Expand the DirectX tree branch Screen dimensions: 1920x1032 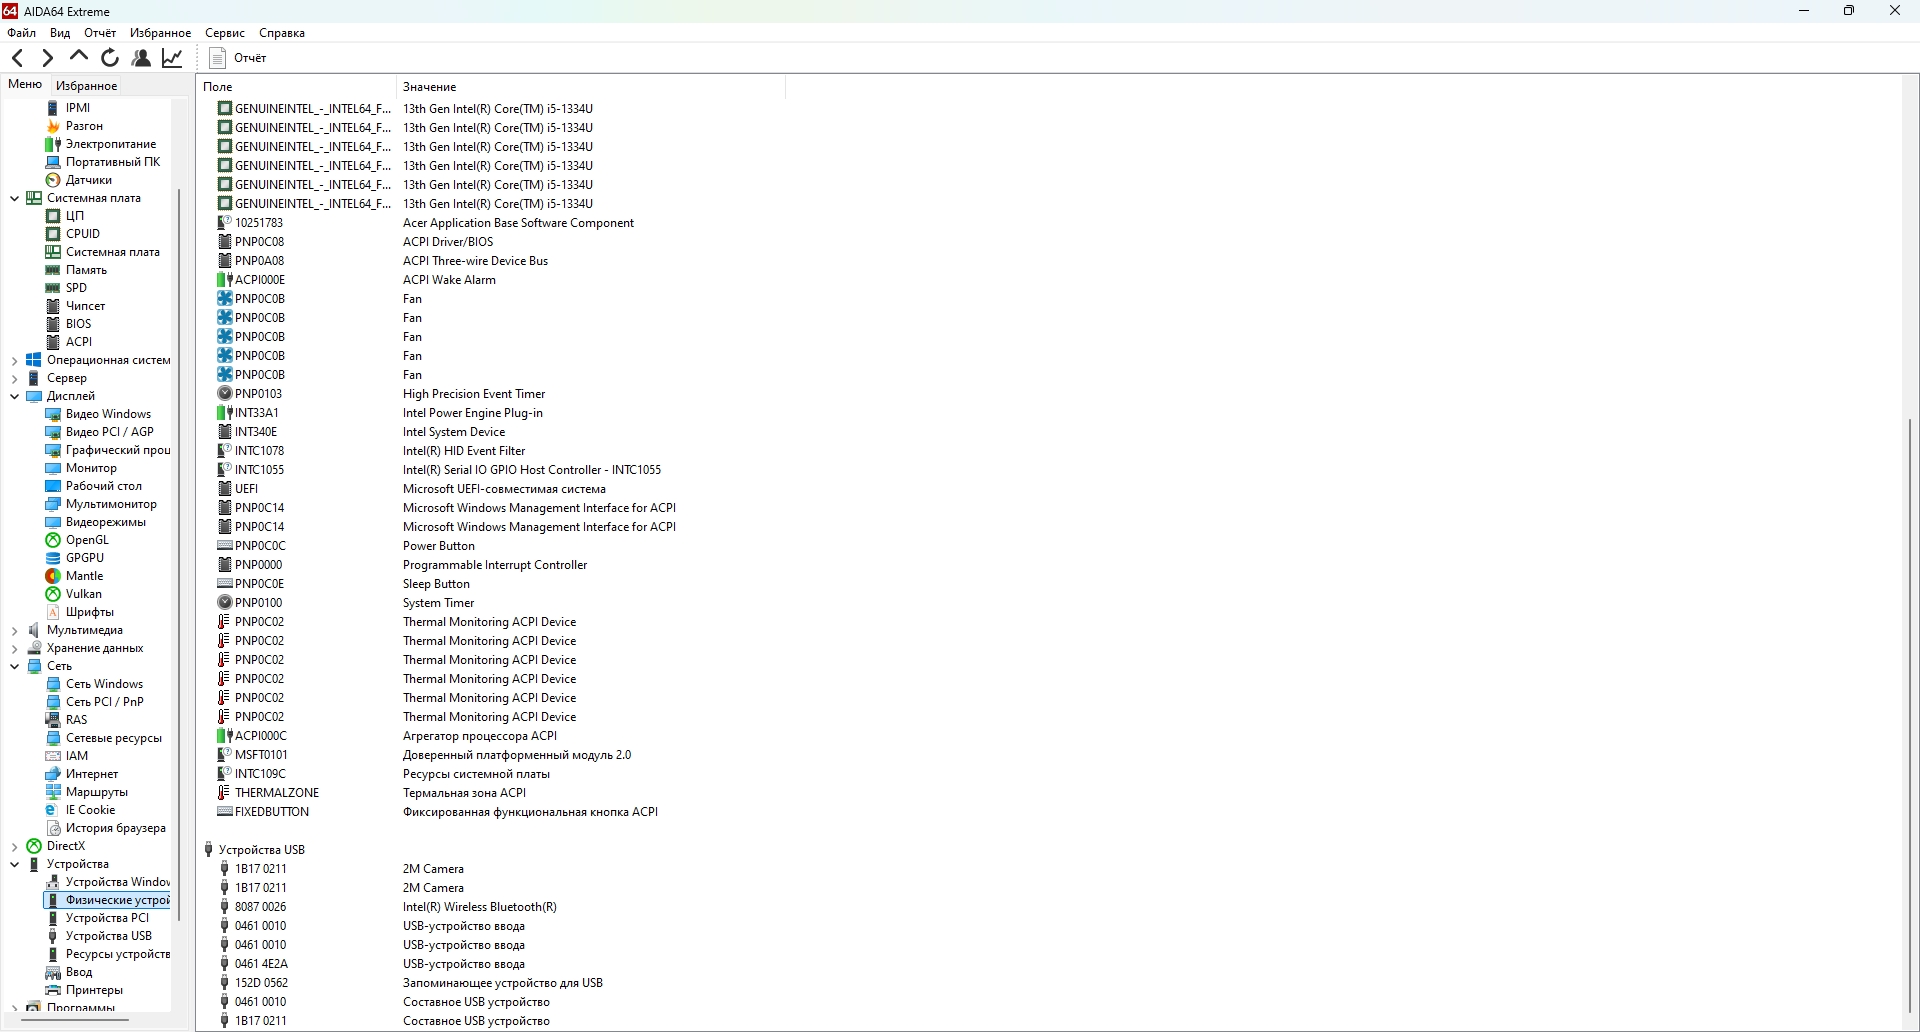pos(14,846)
